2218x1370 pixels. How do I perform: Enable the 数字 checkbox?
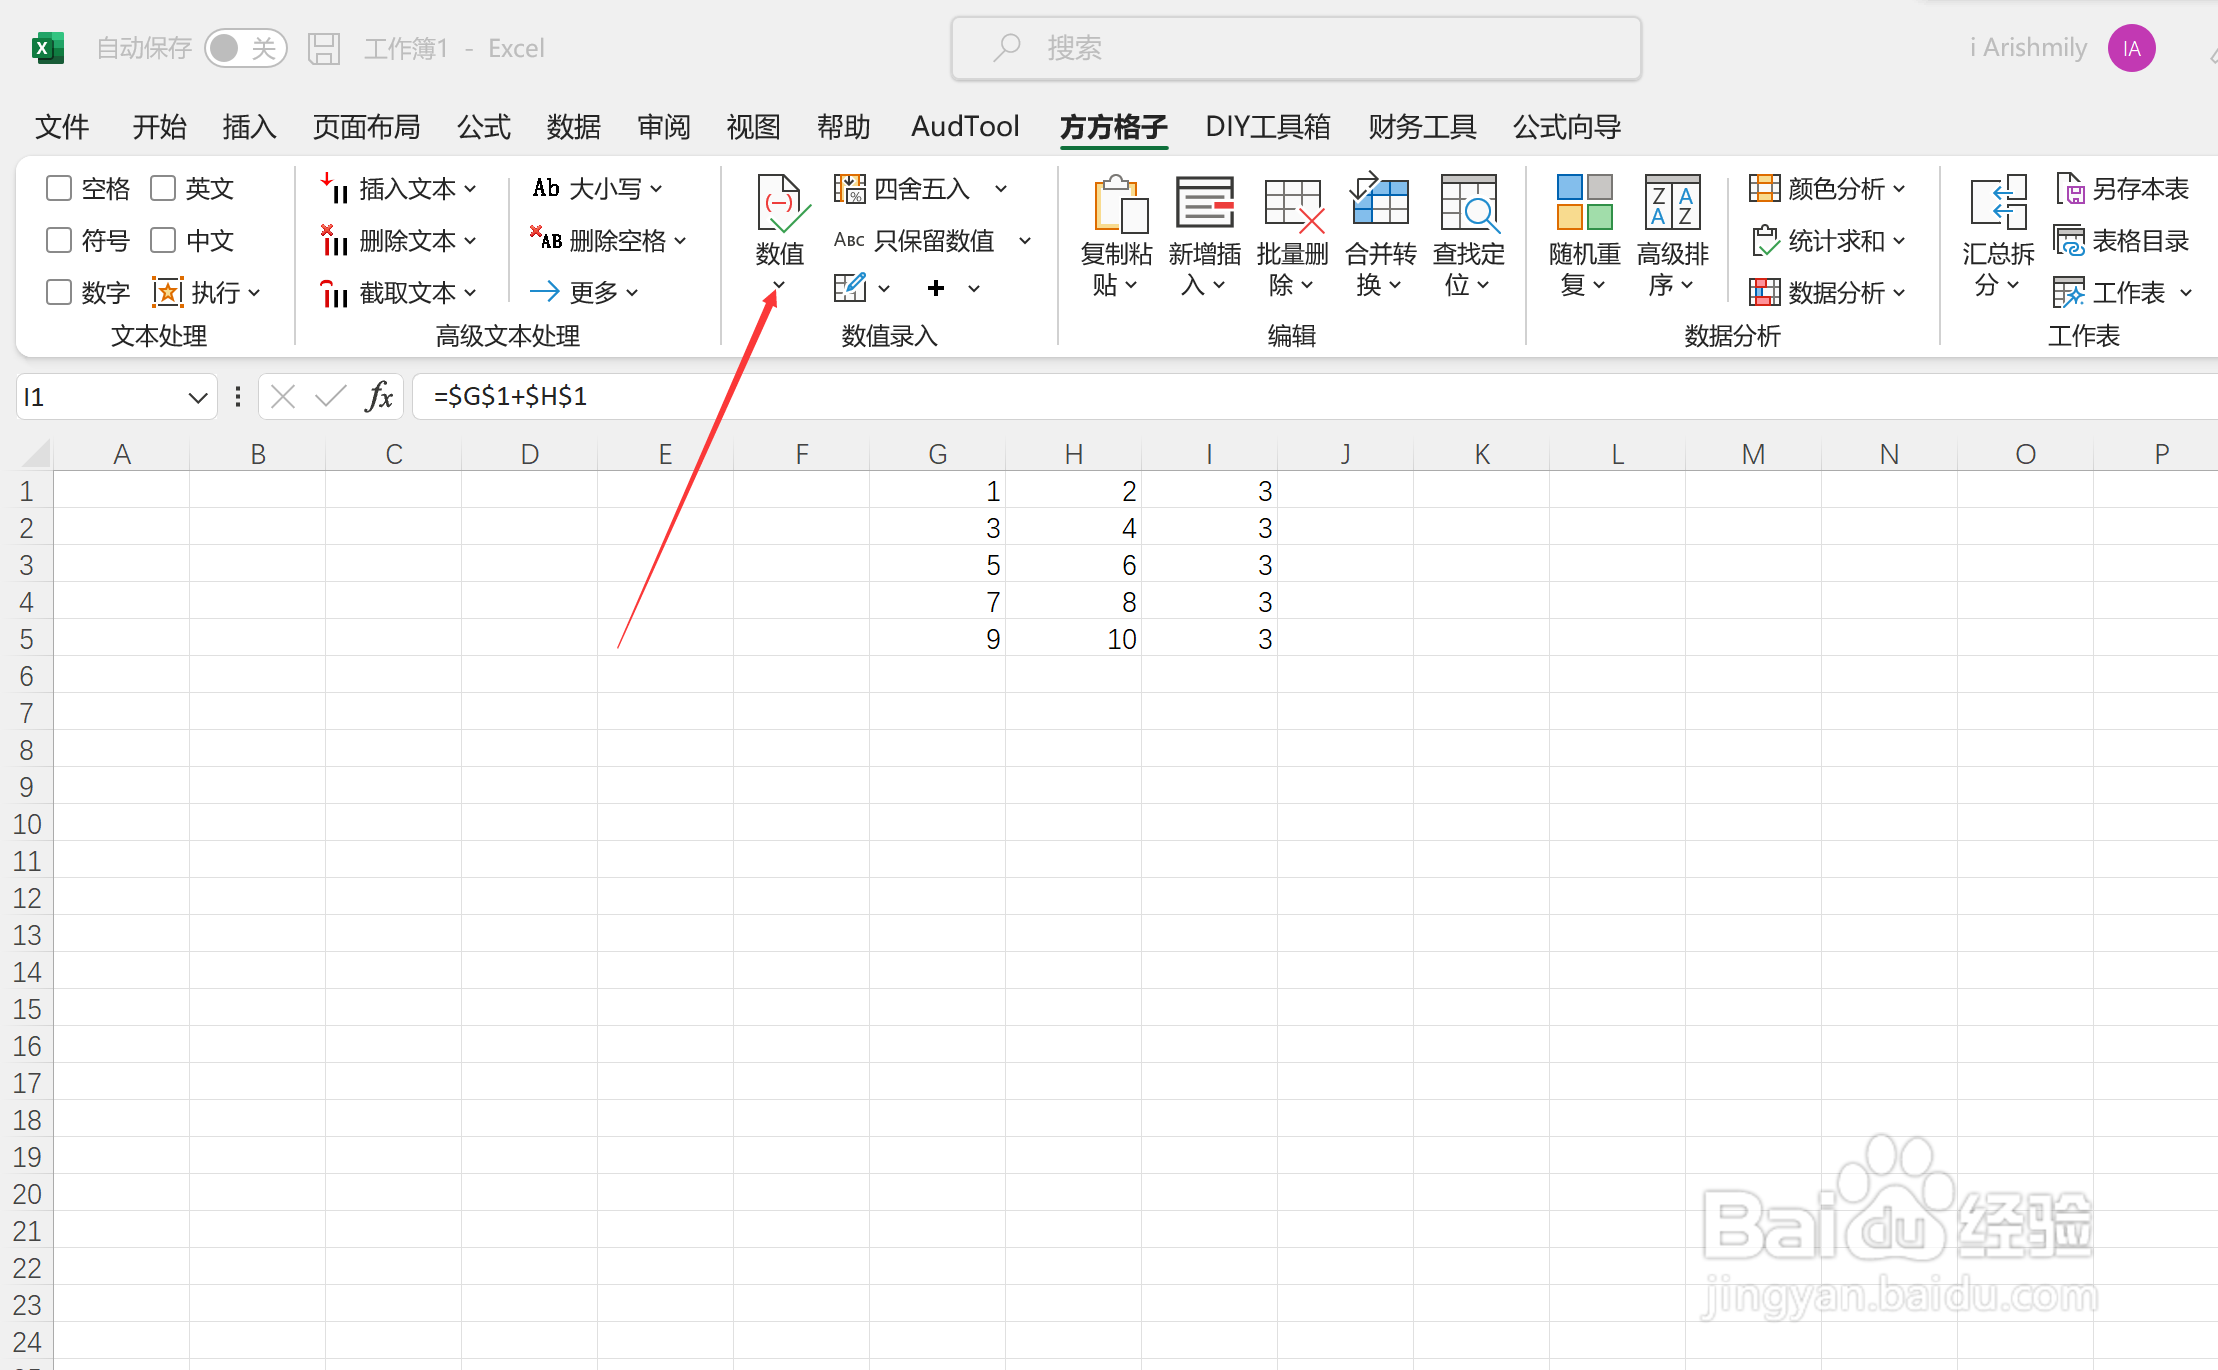click(x=59, y=292)
